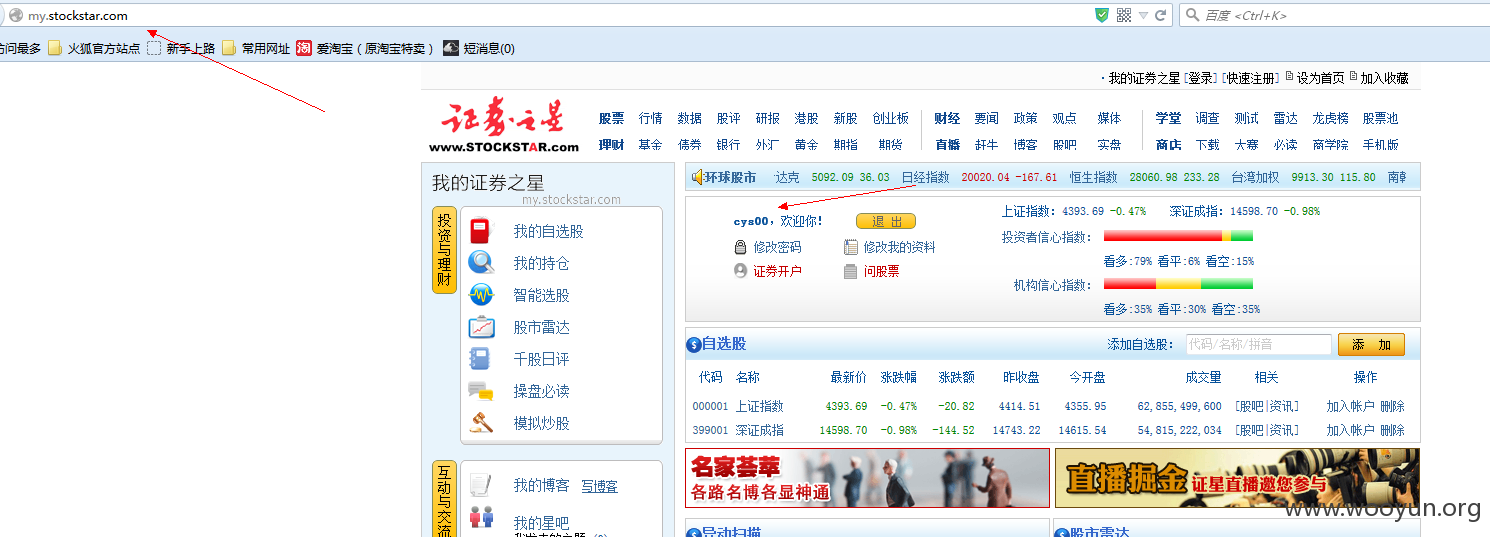This screenshot has width=1490, height=537.
Task: Click the 登录 link in top bar
Action: (1201, 78)
